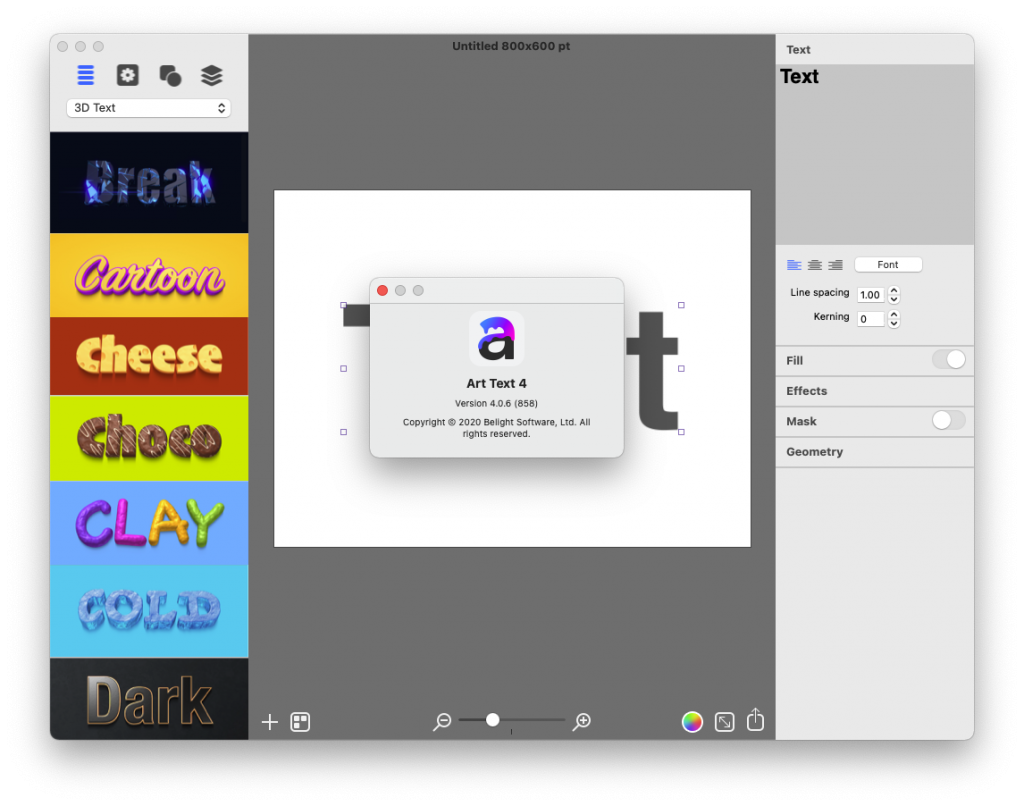Toggle the Fill switch
Image resolution: width=1024 pixels, height=806 pixels.
click(x=949, y=359)
